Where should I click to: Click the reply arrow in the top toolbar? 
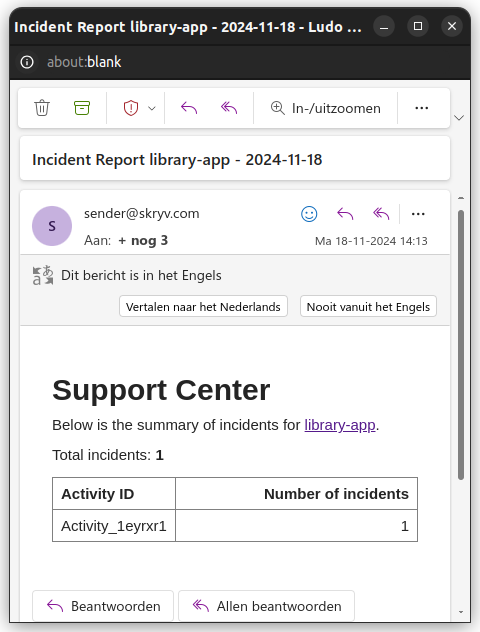pos(189,108)
